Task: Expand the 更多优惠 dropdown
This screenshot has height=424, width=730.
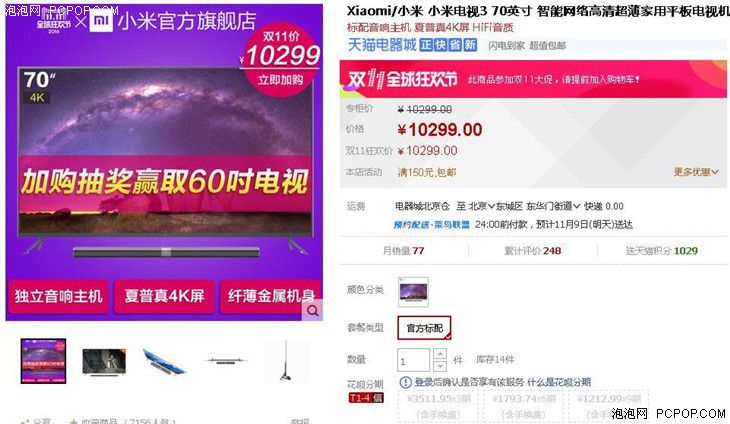Action: pyautogui.click(x=696, y=172)
